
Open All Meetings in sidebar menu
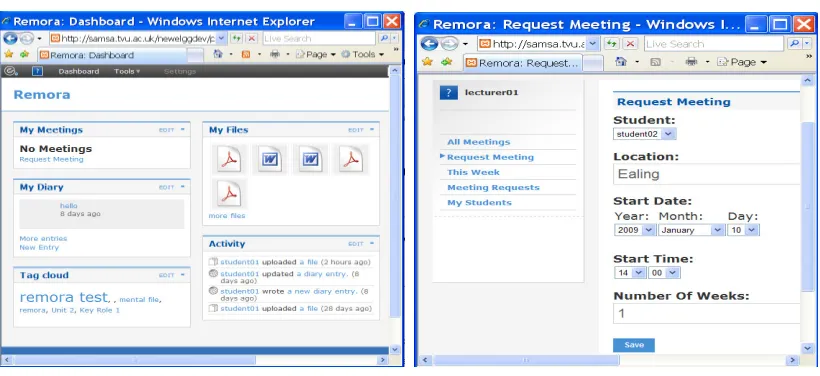(x=478, y=142)
